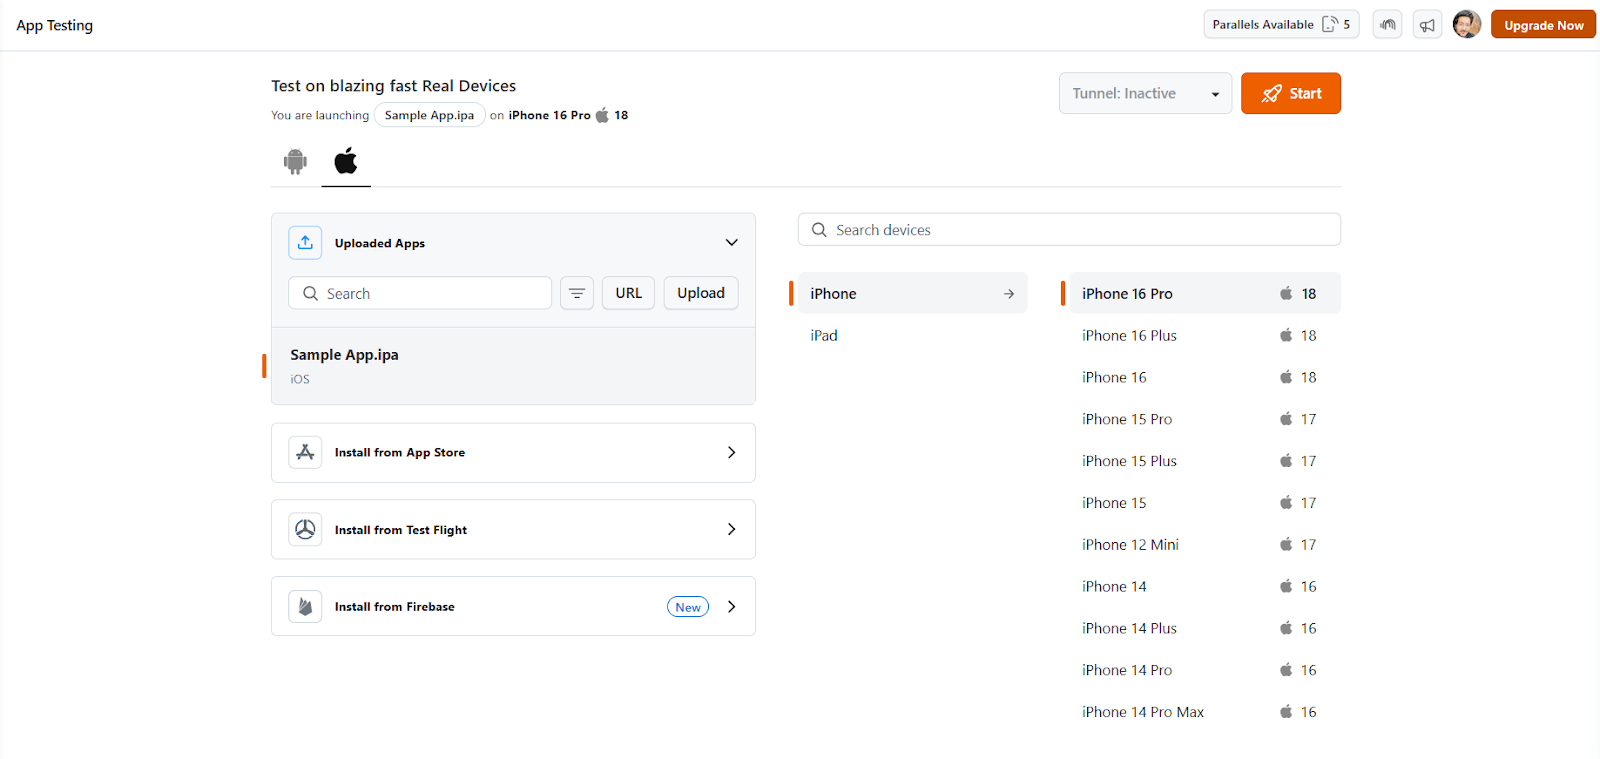
Task: Click the user profile avatar
Action: point(1466,25)
